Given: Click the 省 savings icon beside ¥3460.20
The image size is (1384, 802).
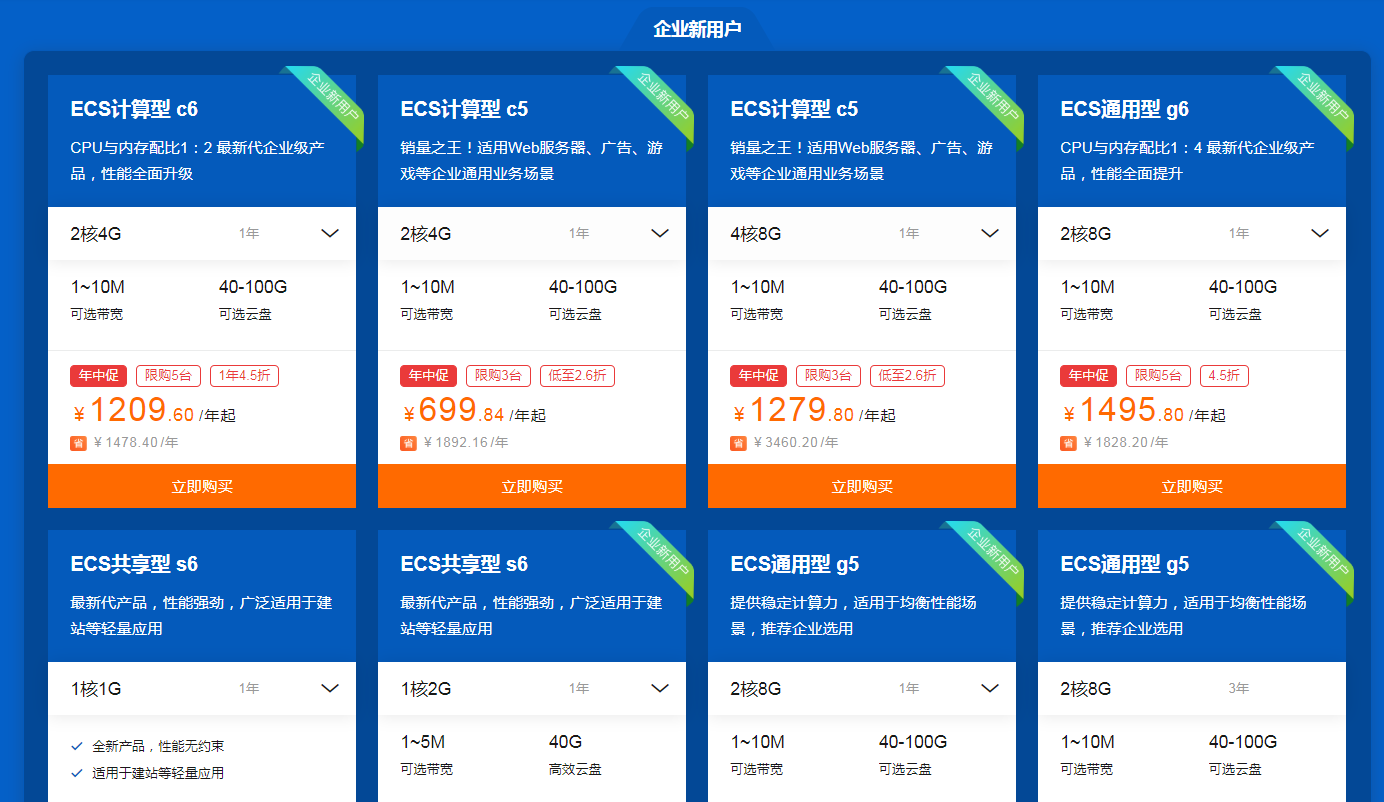Looking at the screenshot, I should point(738,443).
